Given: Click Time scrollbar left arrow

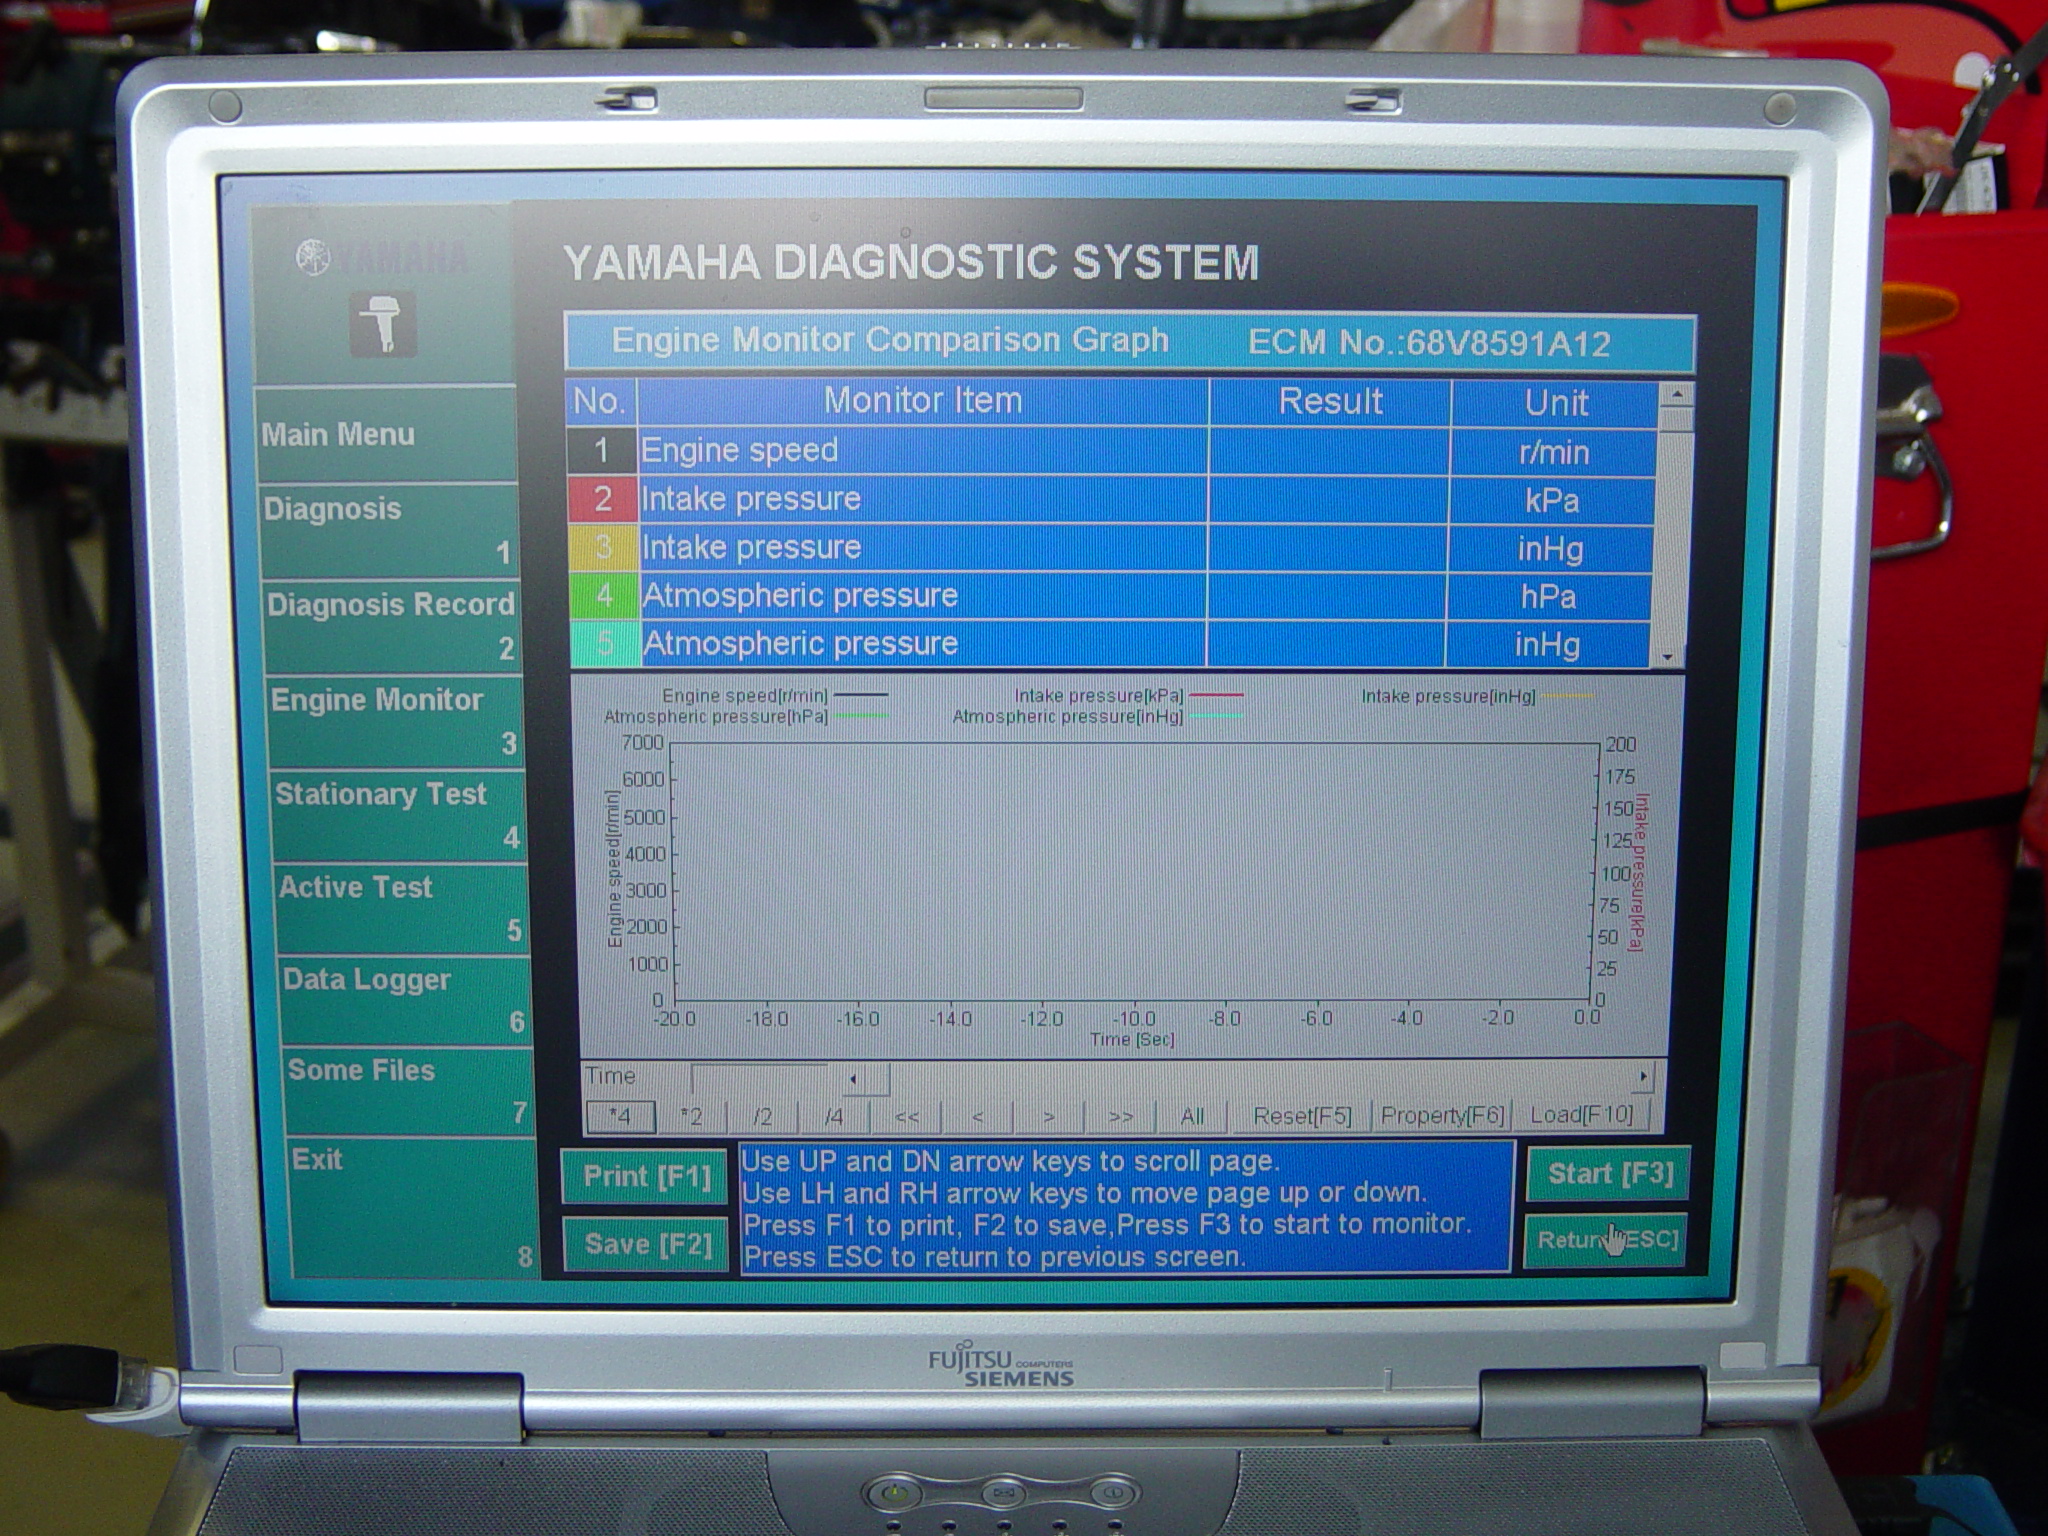Looking at the screenshot, I should click(853, 1079).
